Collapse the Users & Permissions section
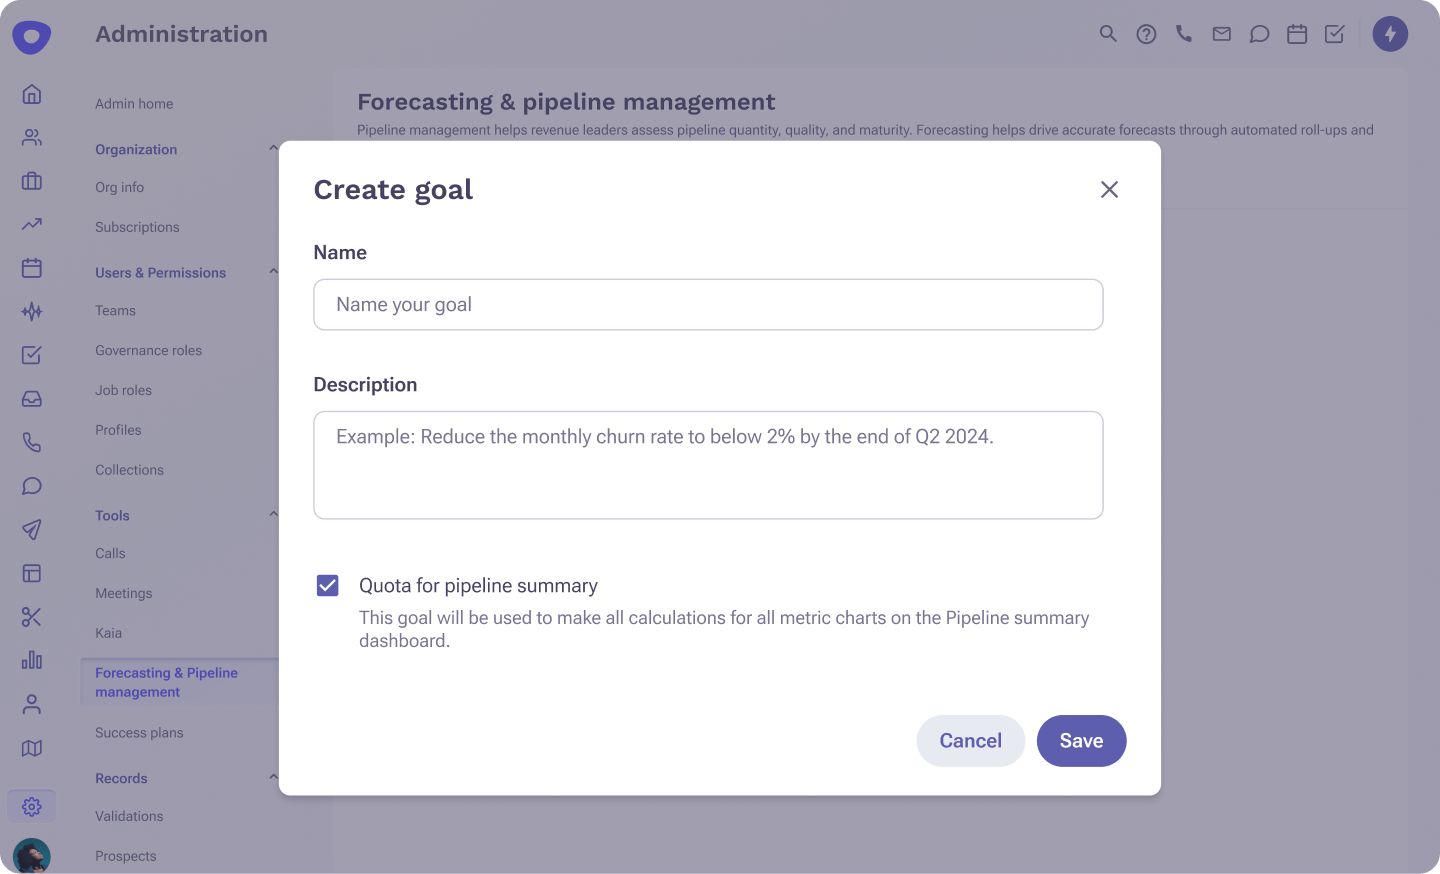Image resolution: width=1440 pixels, height=874 pixels. (273, 270)
